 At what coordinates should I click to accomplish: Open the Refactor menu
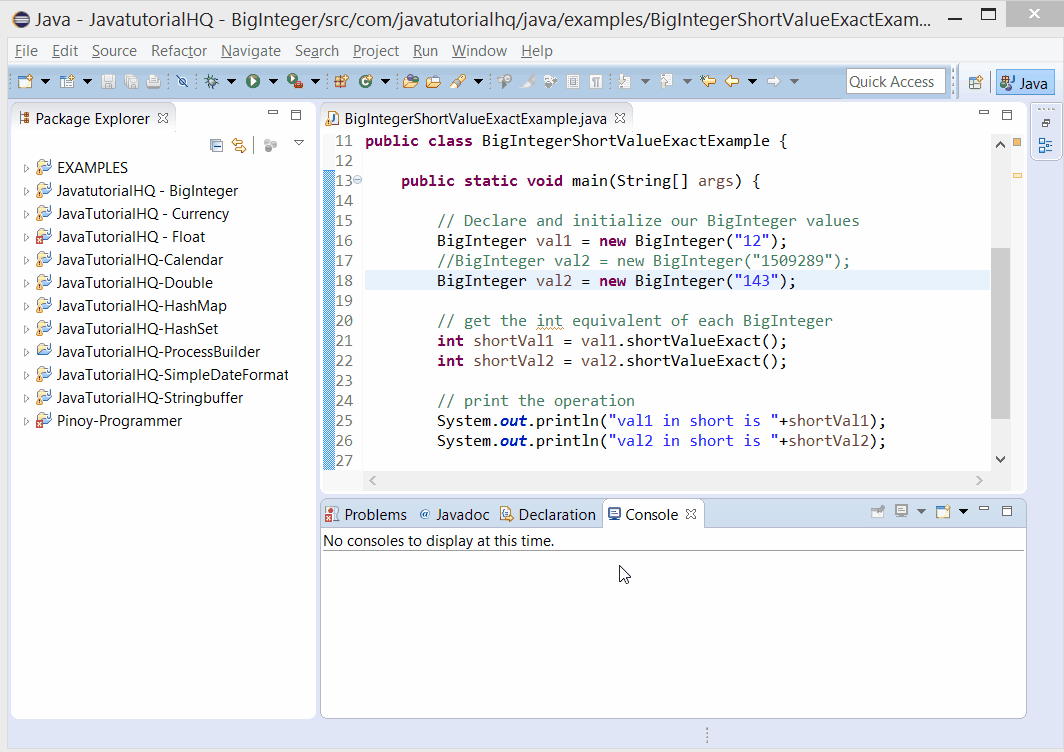point(178,51)
